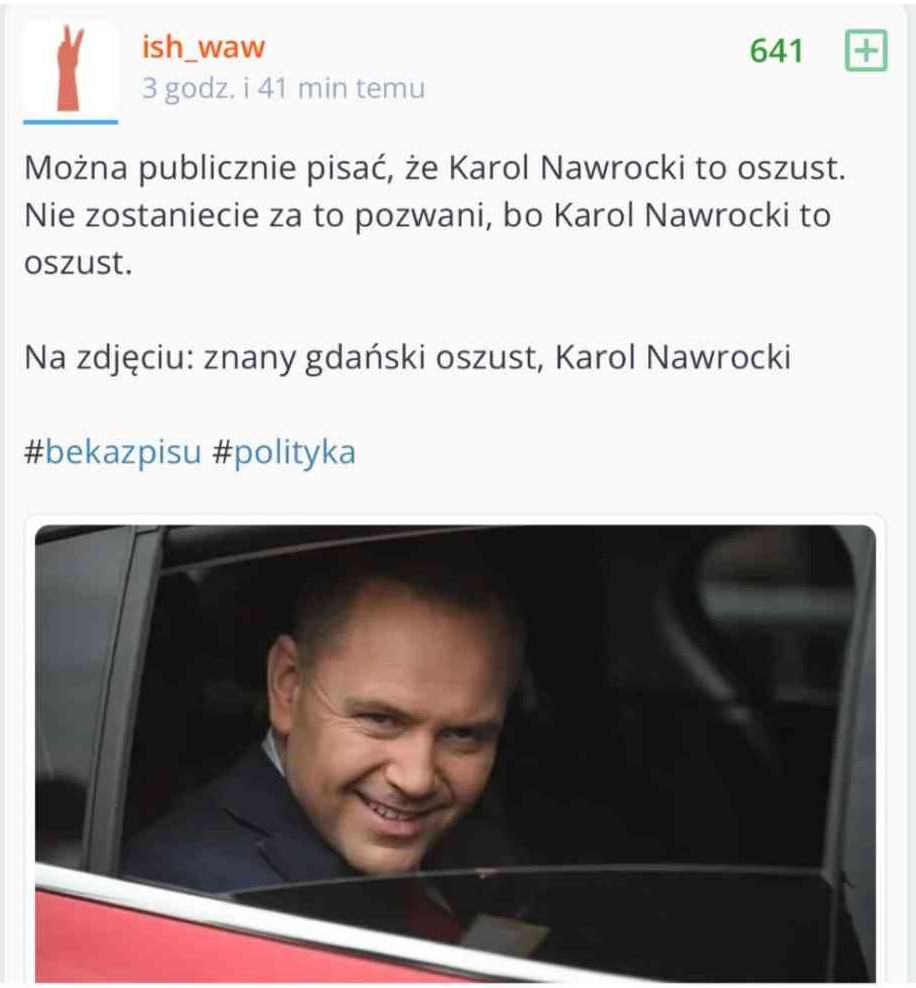Click the hash symbol before bekazpisu
This screenshot has height=988, width=916.
[x=34, y=452]
